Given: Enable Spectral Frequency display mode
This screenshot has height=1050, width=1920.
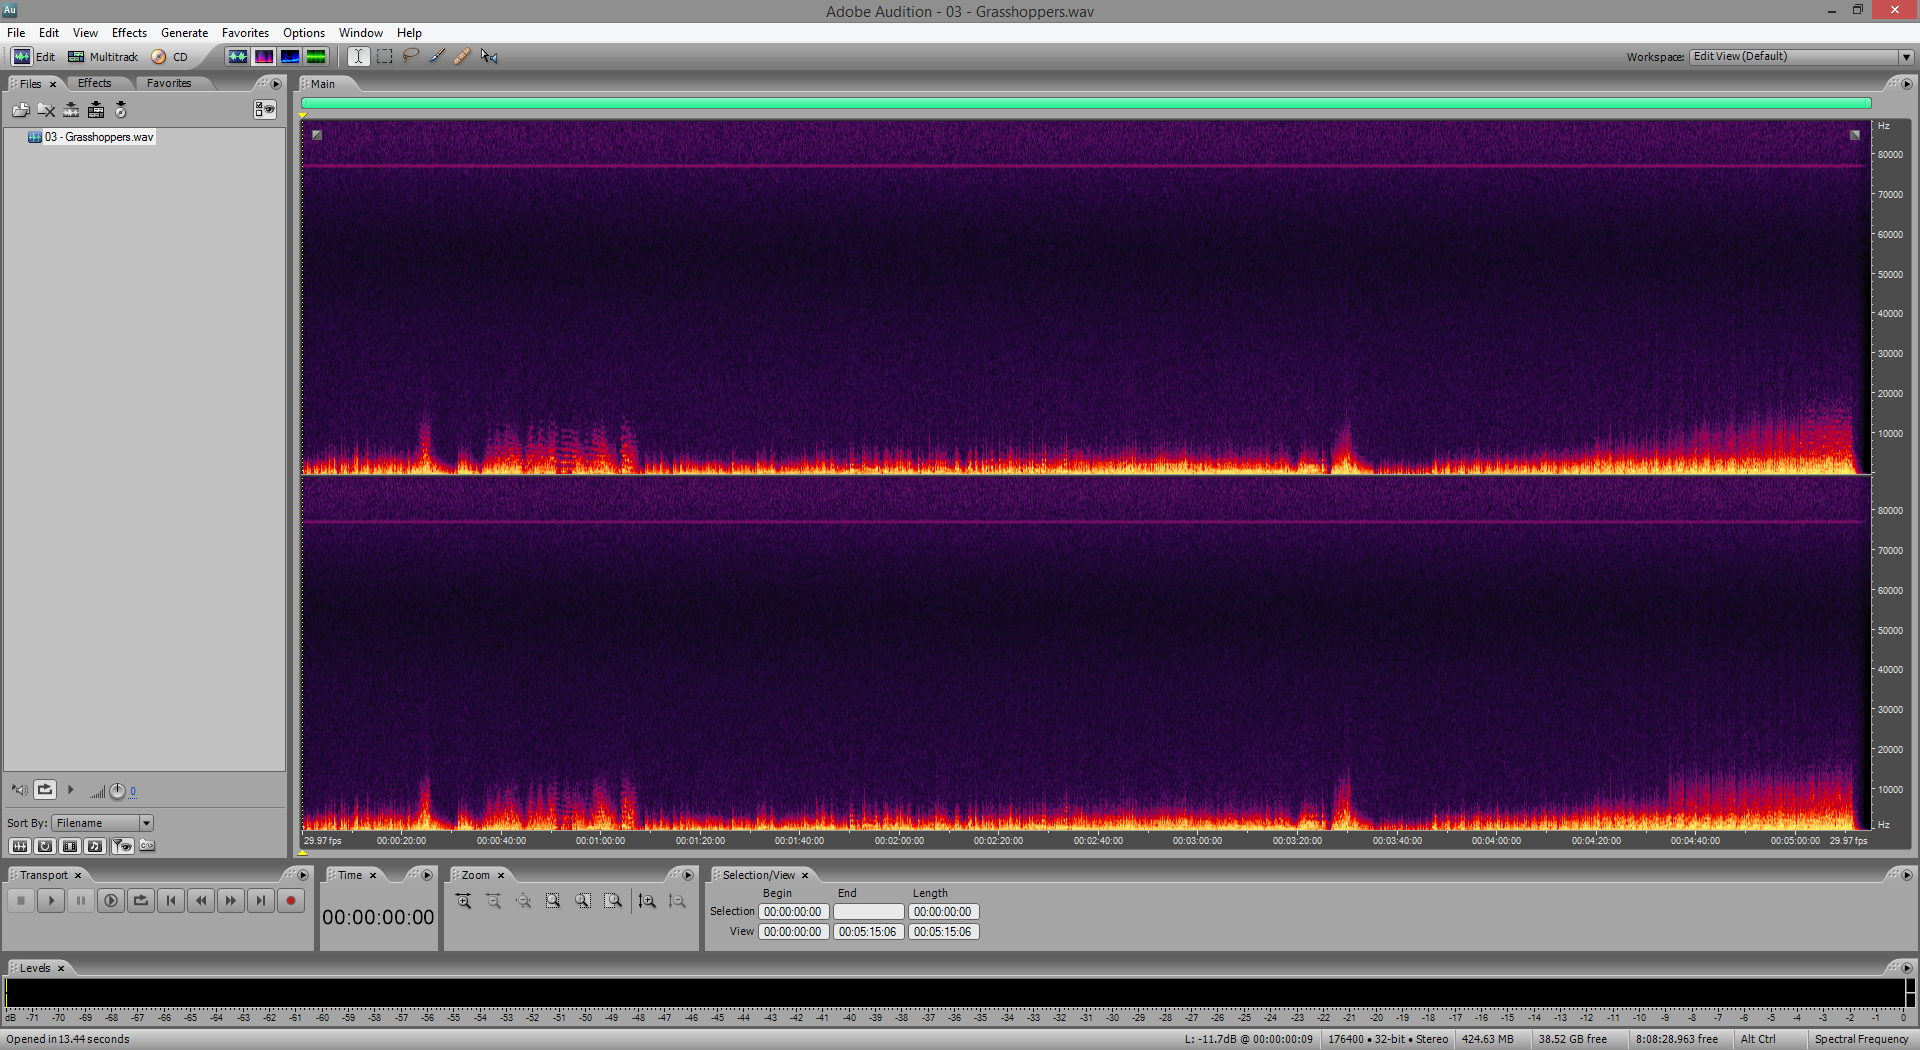Looking at the screenshot, I should [263, 57].
